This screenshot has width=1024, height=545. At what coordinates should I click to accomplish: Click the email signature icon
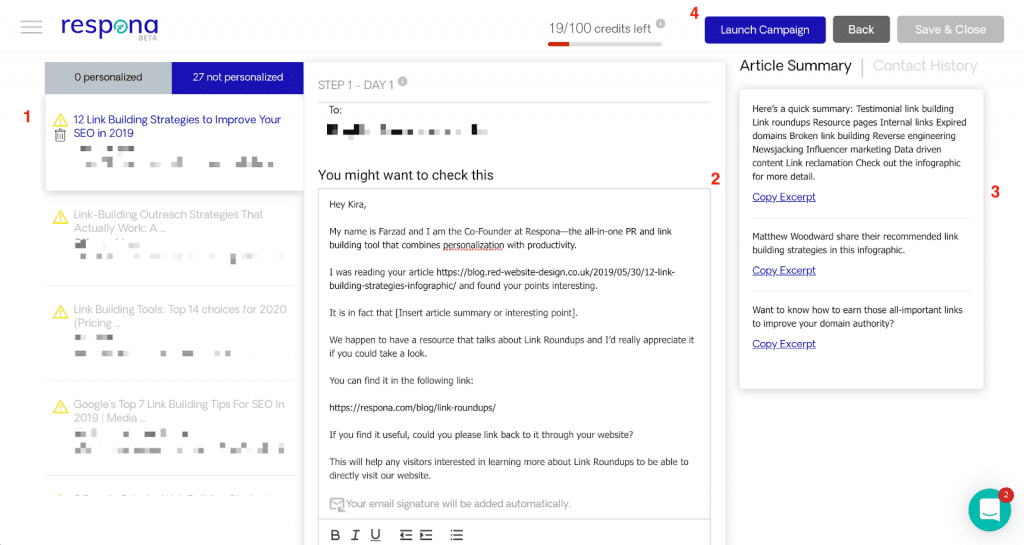[336, 504]
